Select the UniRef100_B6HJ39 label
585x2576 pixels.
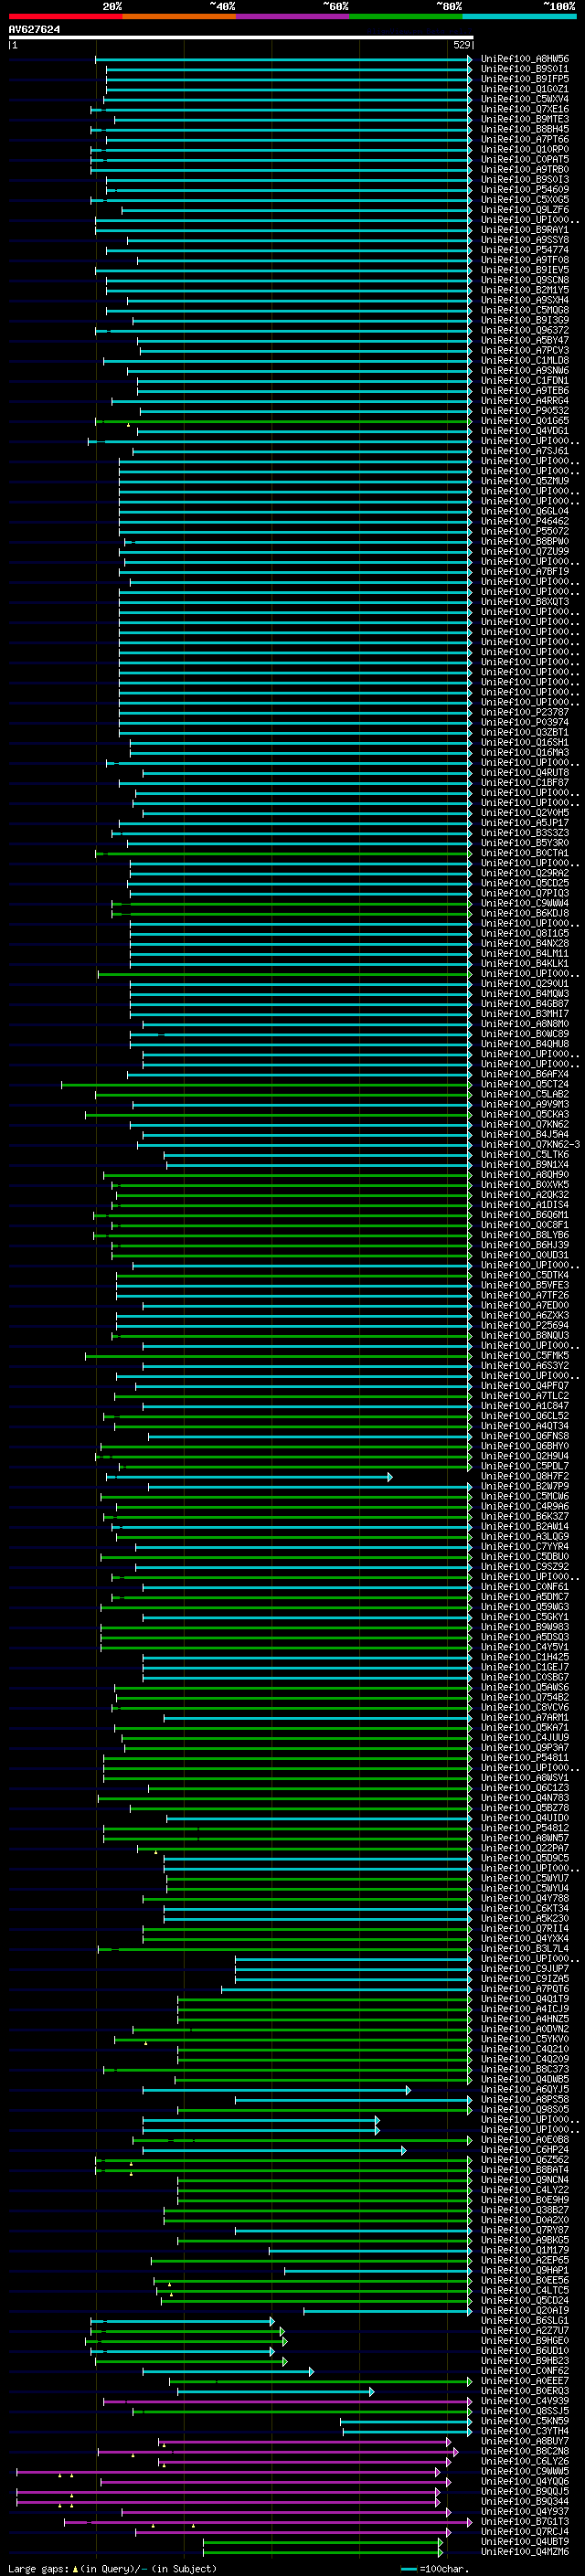click(525, 1245)
